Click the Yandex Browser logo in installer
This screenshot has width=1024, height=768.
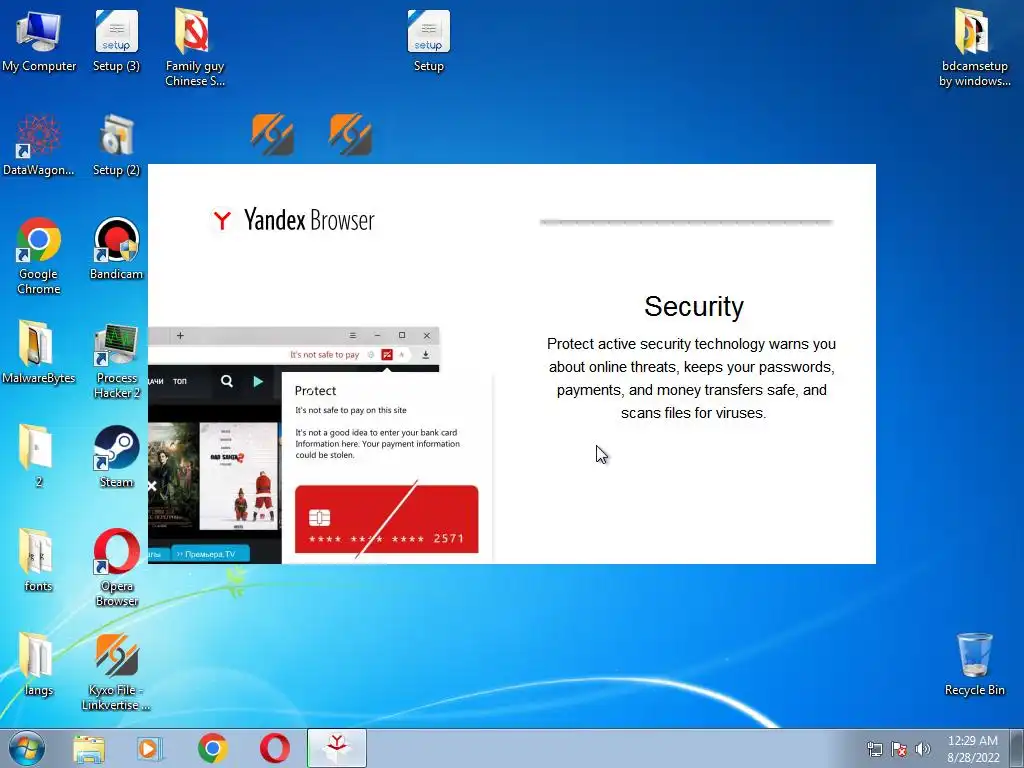tap(293, 220)
